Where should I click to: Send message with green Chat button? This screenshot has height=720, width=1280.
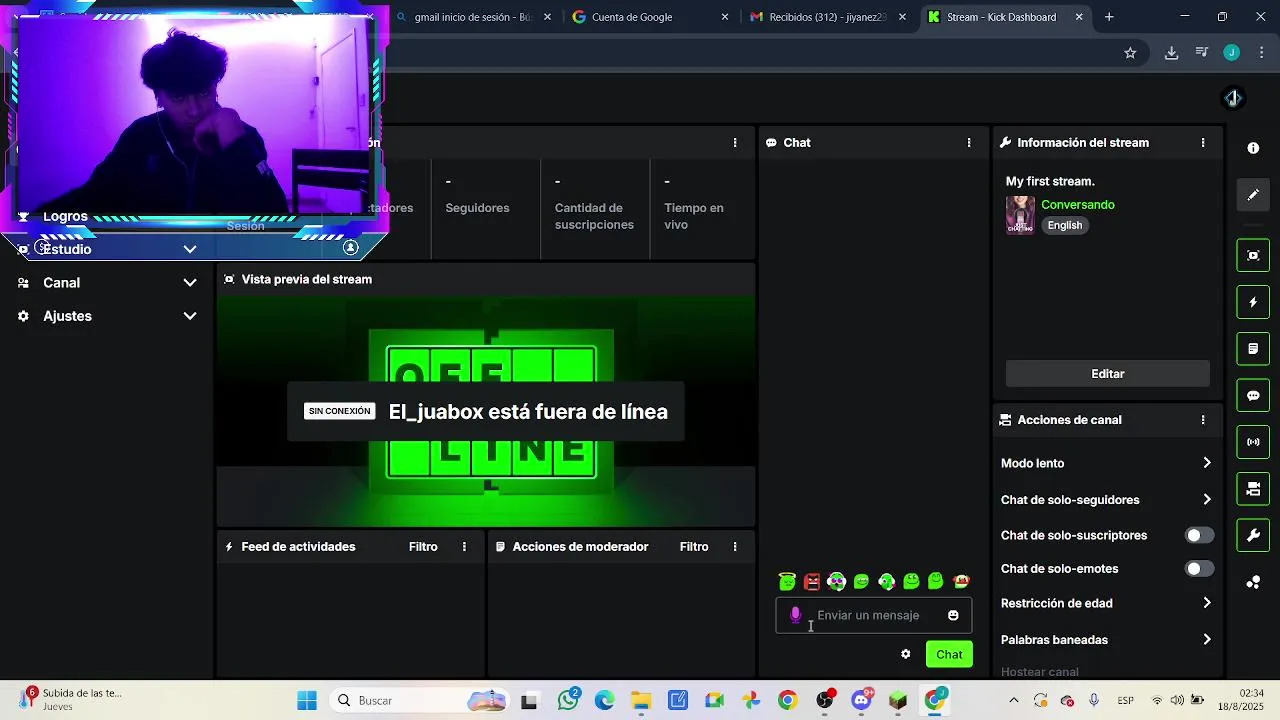pos(949,654)
